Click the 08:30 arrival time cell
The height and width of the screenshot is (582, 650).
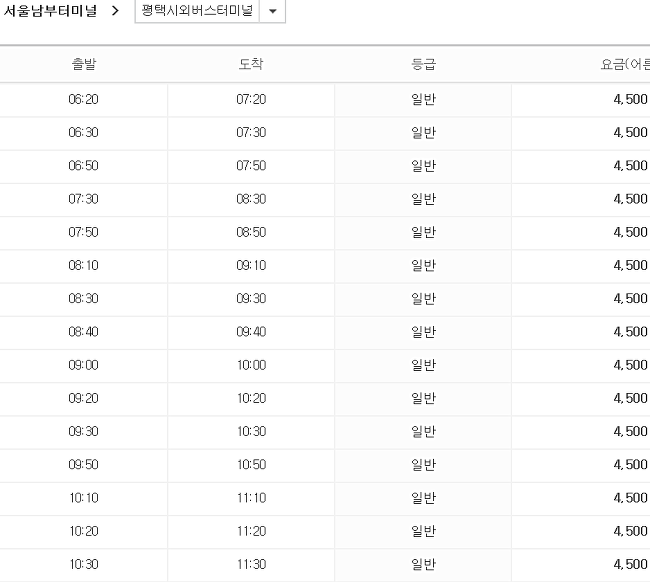251,199
